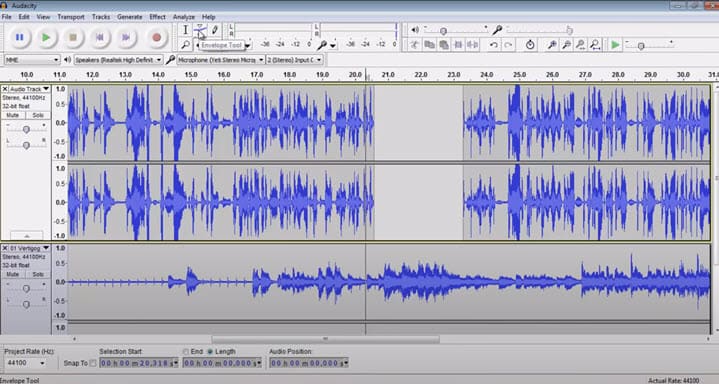Image resolution: width=719 pixels, height=384 pixels.
Task: Open the Audio Track name dropdown menu
Action: (x=30, y=89)
